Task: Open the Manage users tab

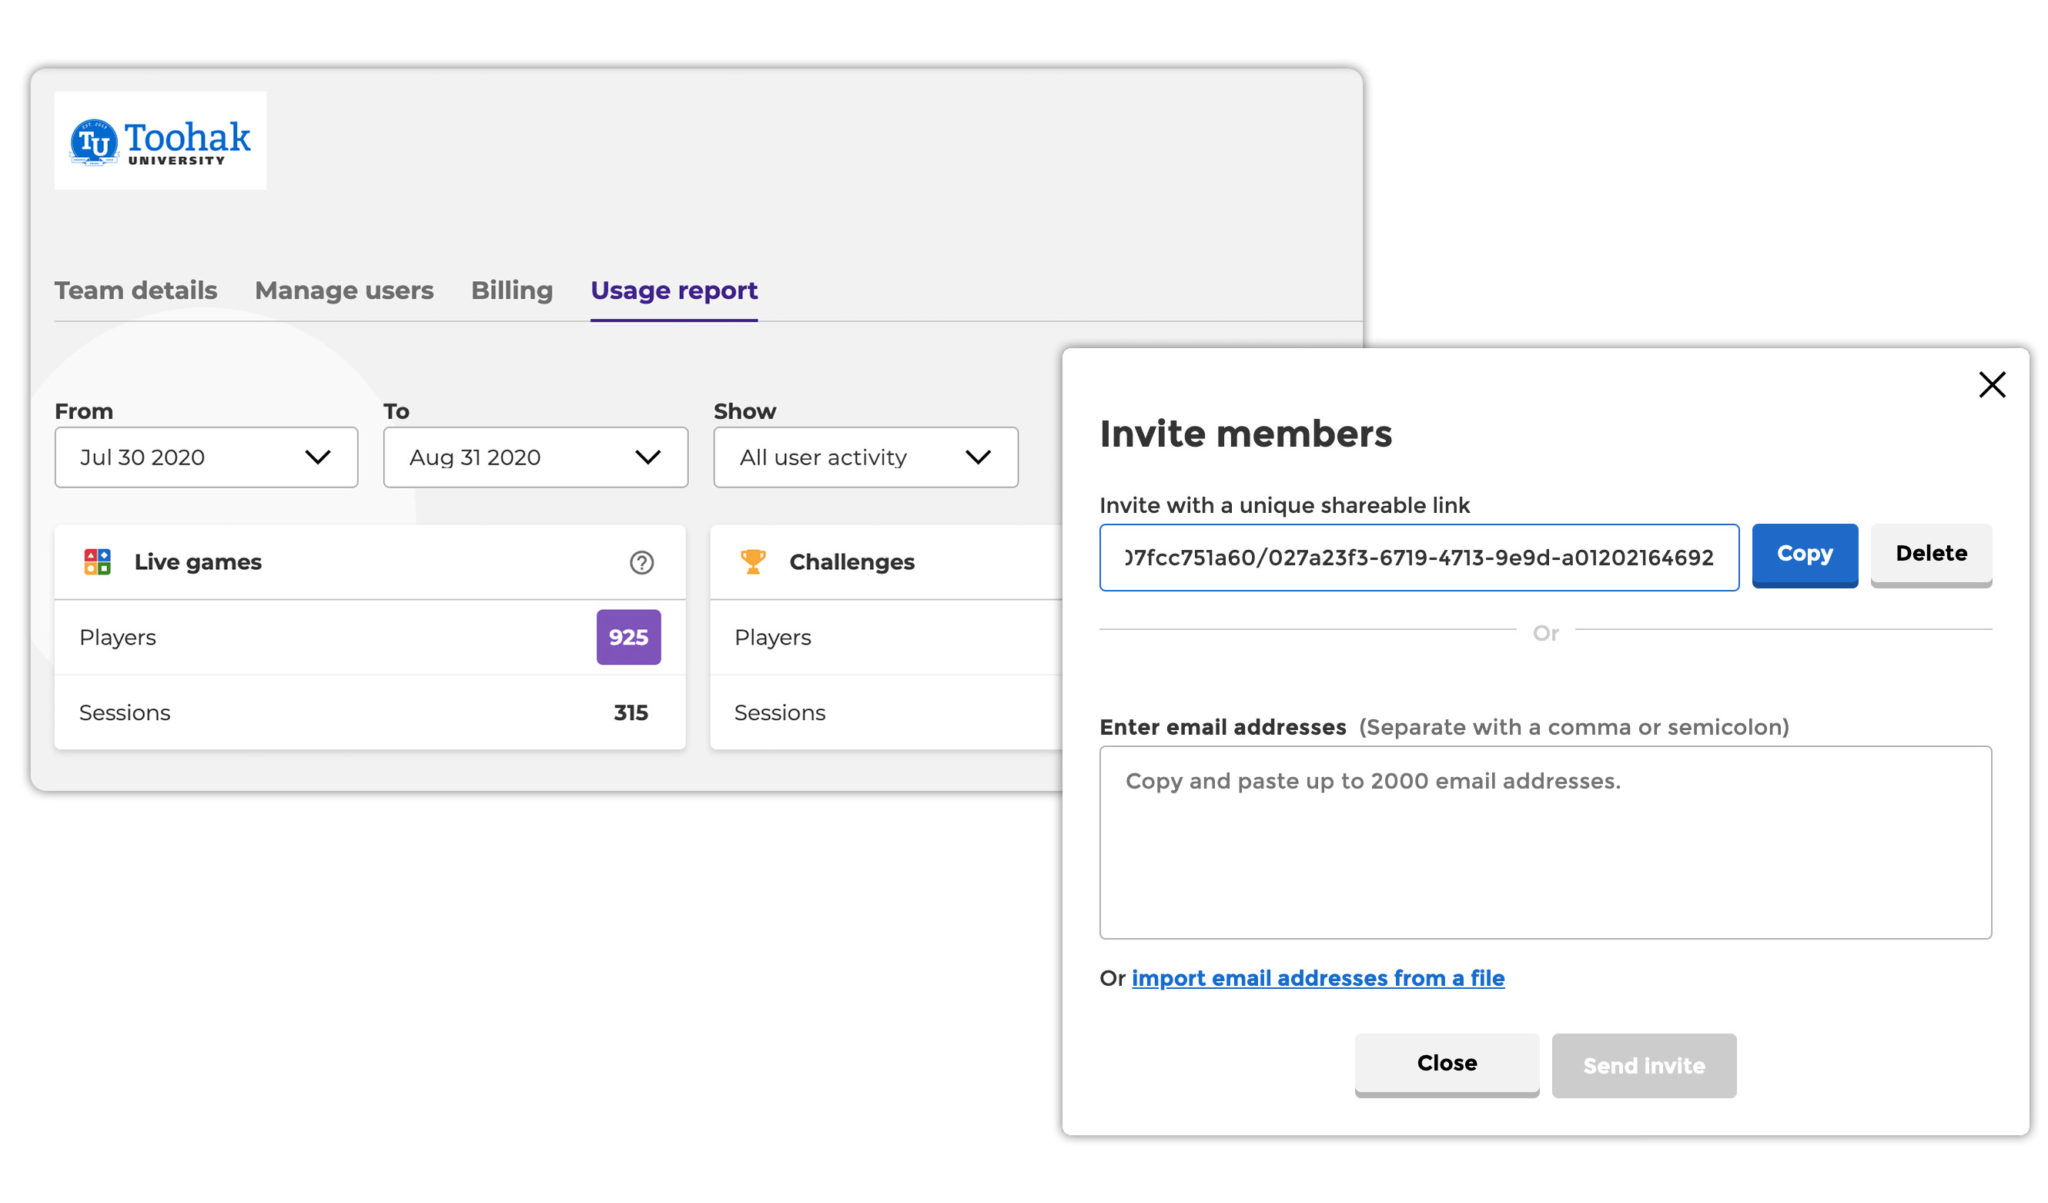Action: 344,290
